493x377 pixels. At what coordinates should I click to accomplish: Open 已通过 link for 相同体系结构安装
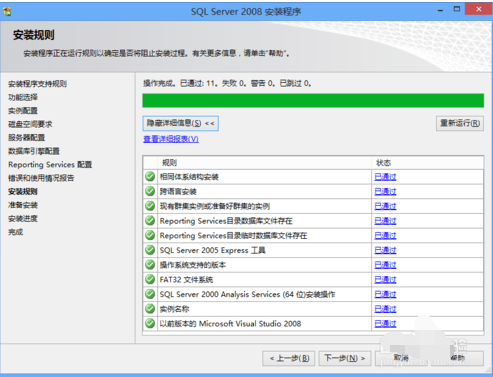385,177
